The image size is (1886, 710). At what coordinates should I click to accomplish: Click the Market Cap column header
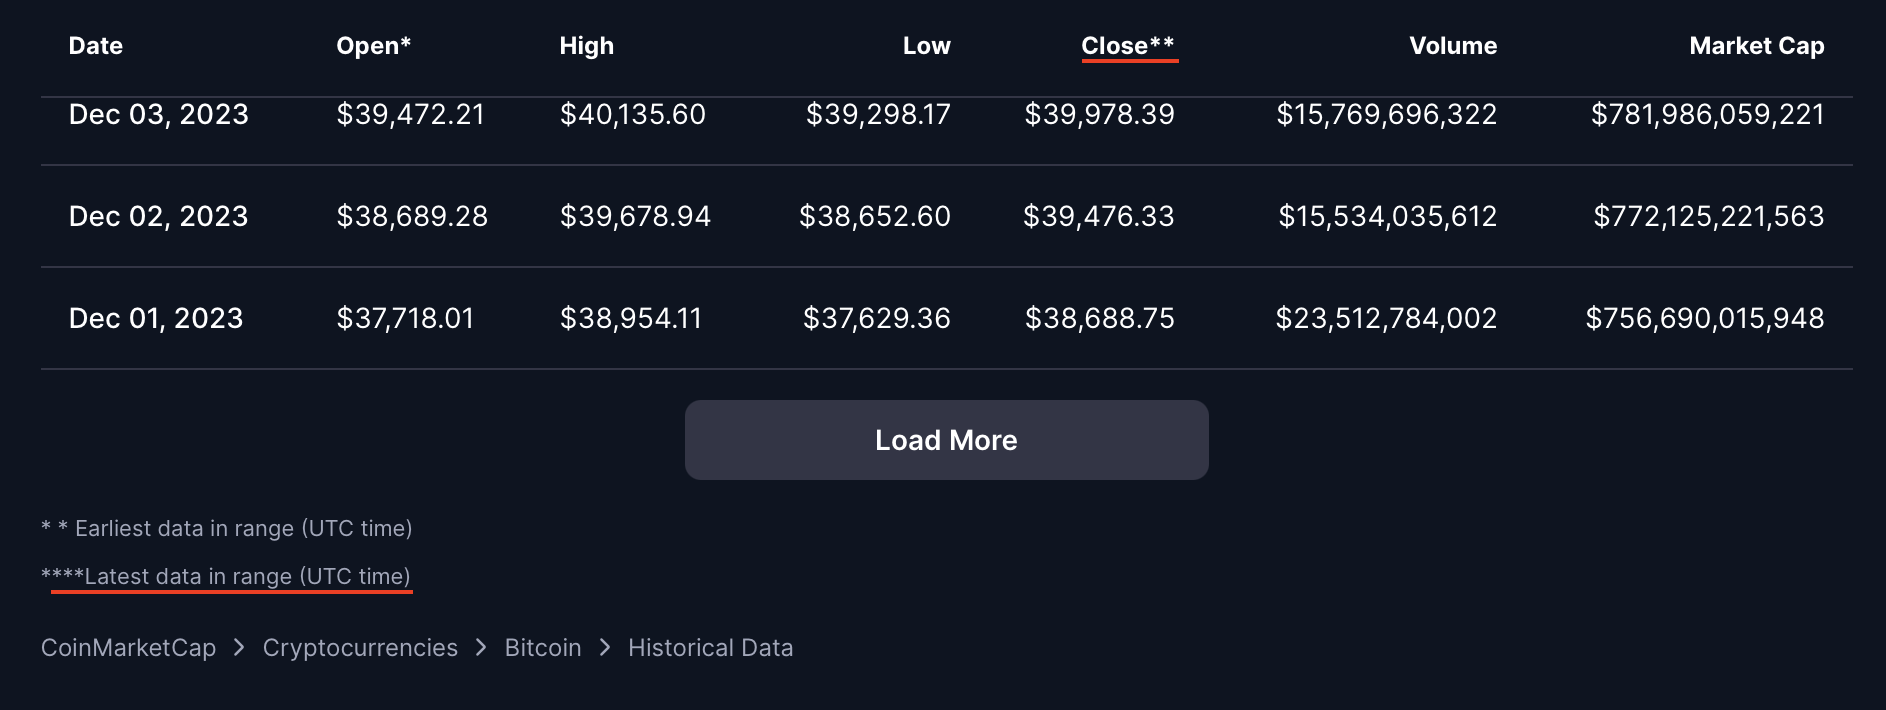tap(1756, 46)
